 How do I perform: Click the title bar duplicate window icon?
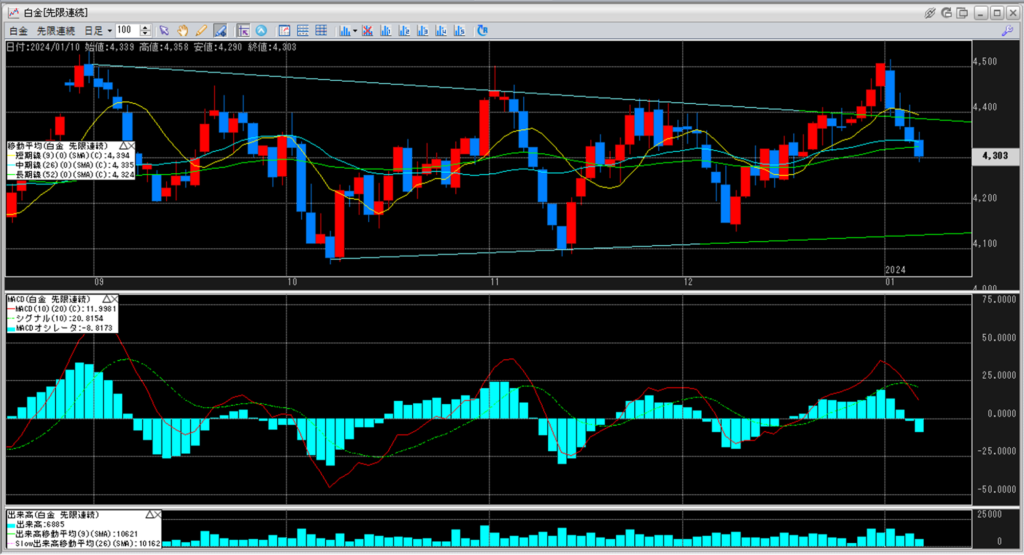click(x=963, y=13)
